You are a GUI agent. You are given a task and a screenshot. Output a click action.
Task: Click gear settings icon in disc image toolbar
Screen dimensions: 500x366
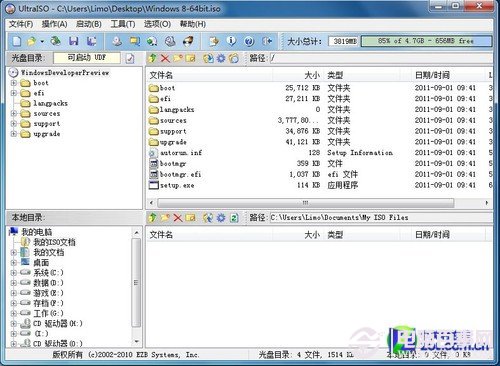[221, 59]
